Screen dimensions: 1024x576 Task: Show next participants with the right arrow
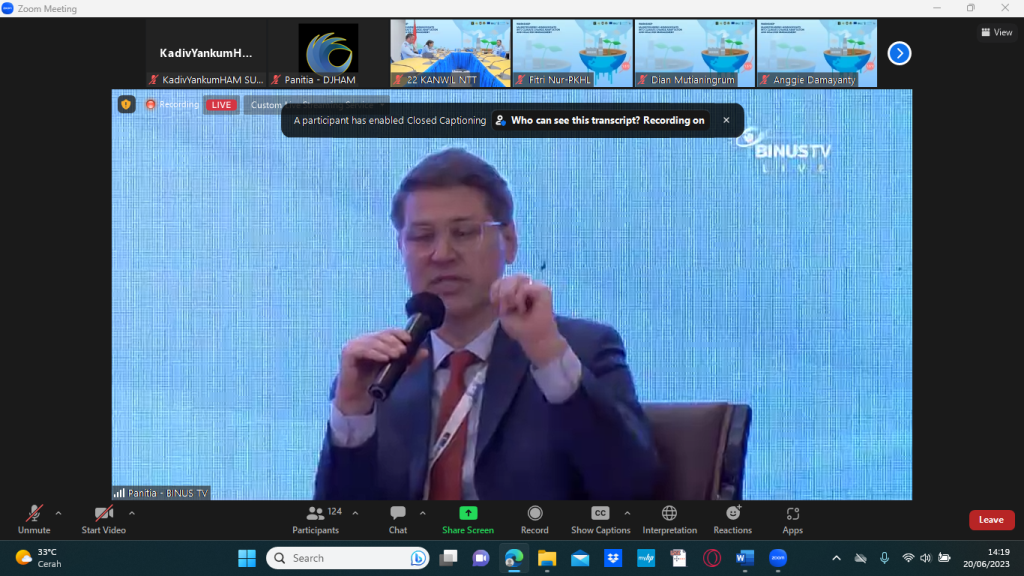899,53
